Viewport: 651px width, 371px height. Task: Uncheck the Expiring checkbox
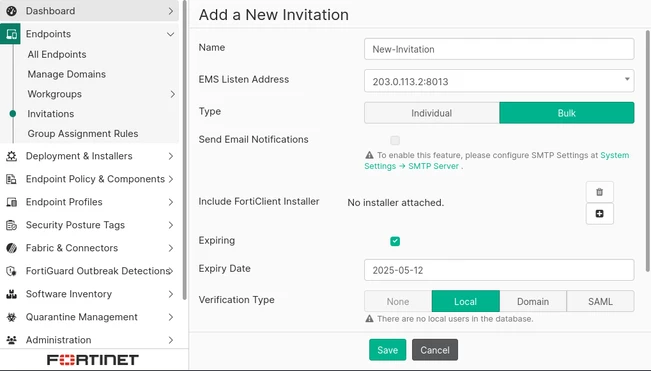pos(395,241)
